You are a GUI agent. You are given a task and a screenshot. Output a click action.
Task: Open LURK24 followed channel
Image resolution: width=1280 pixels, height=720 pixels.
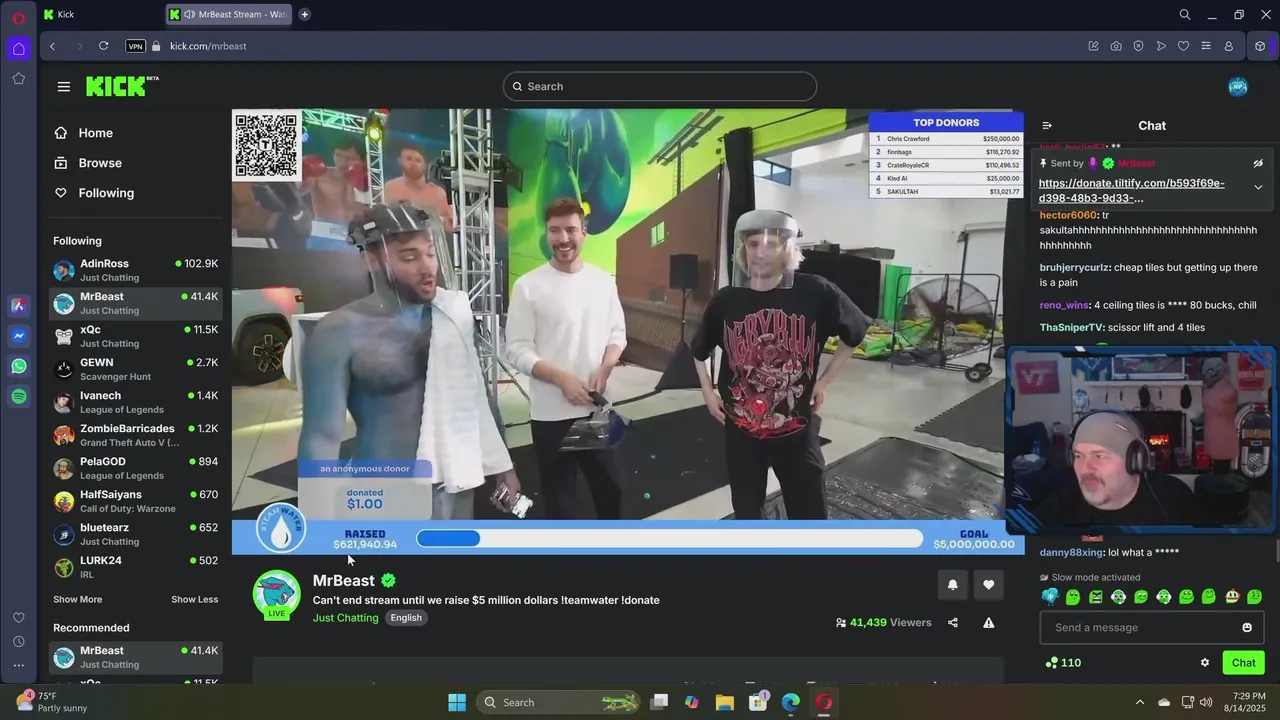pos(136,568)
